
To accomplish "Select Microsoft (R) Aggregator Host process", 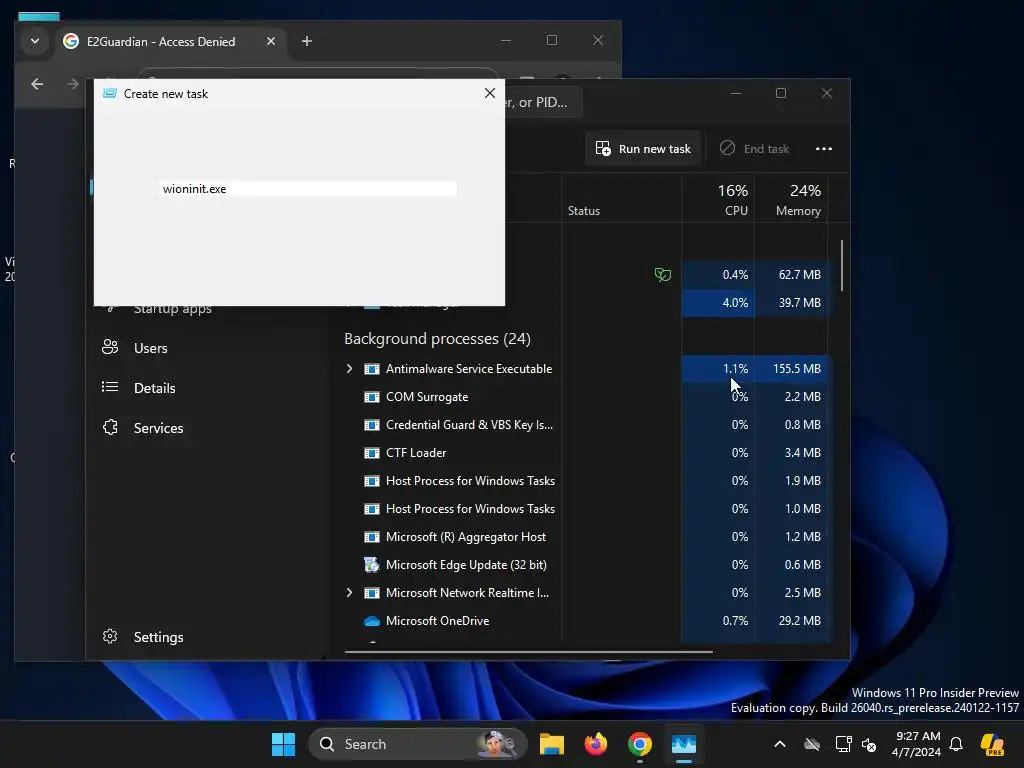I will [466, 537].
